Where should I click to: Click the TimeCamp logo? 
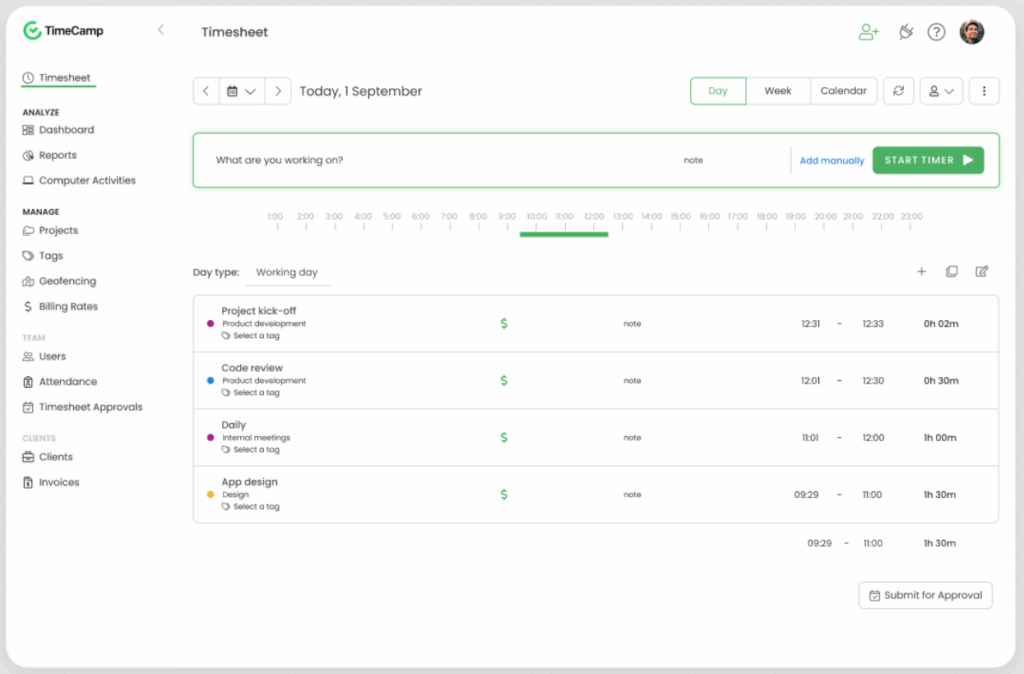(63, 31)
